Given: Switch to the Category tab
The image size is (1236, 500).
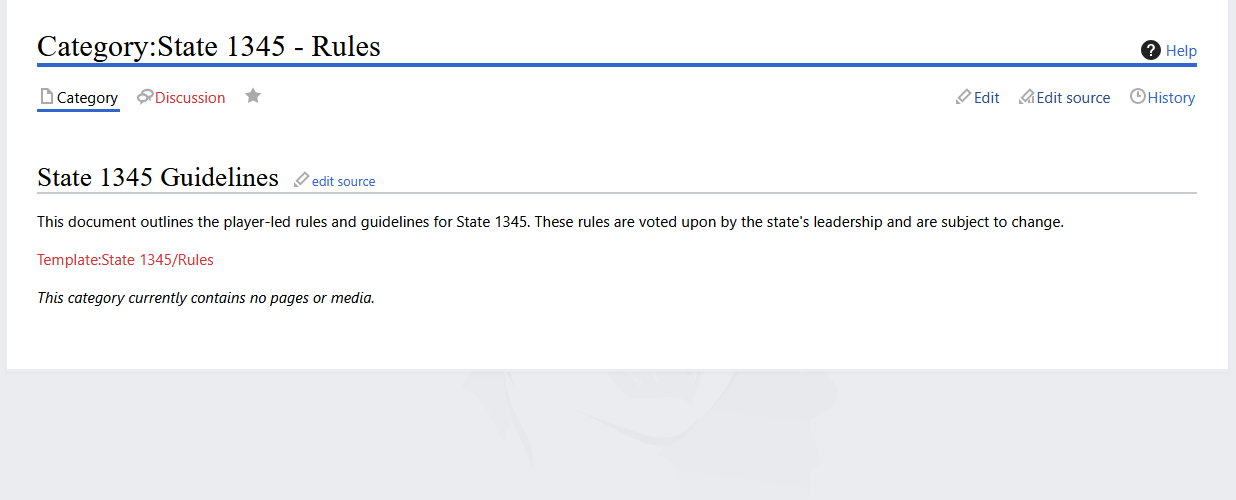Looking at the screenshot, I should tap(87, 98).
